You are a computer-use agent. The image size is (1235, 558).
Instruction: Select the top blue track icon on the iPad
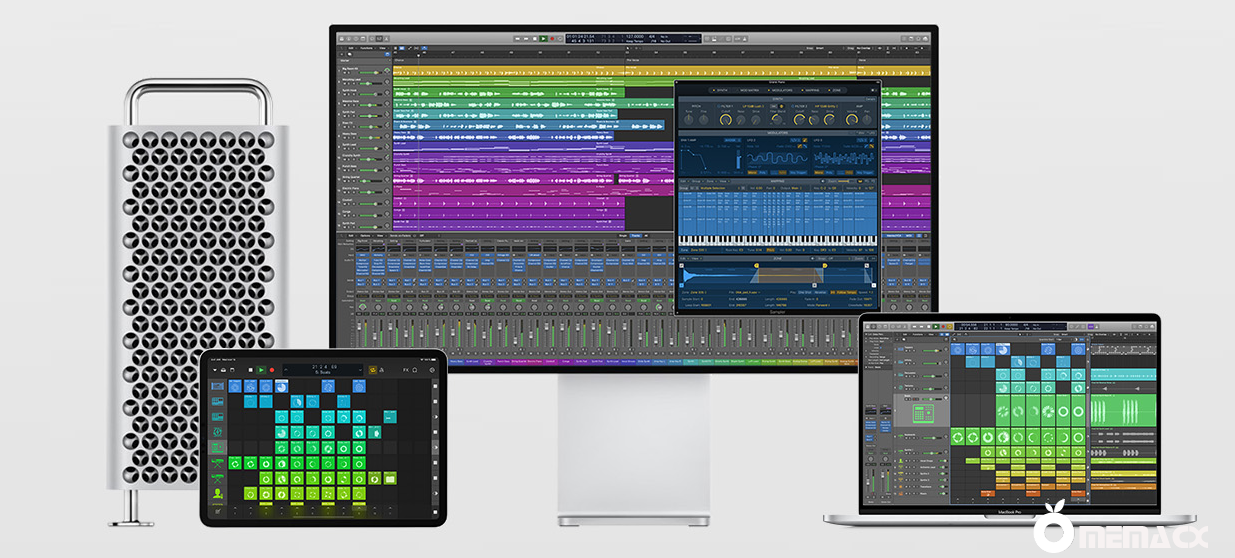217,386
